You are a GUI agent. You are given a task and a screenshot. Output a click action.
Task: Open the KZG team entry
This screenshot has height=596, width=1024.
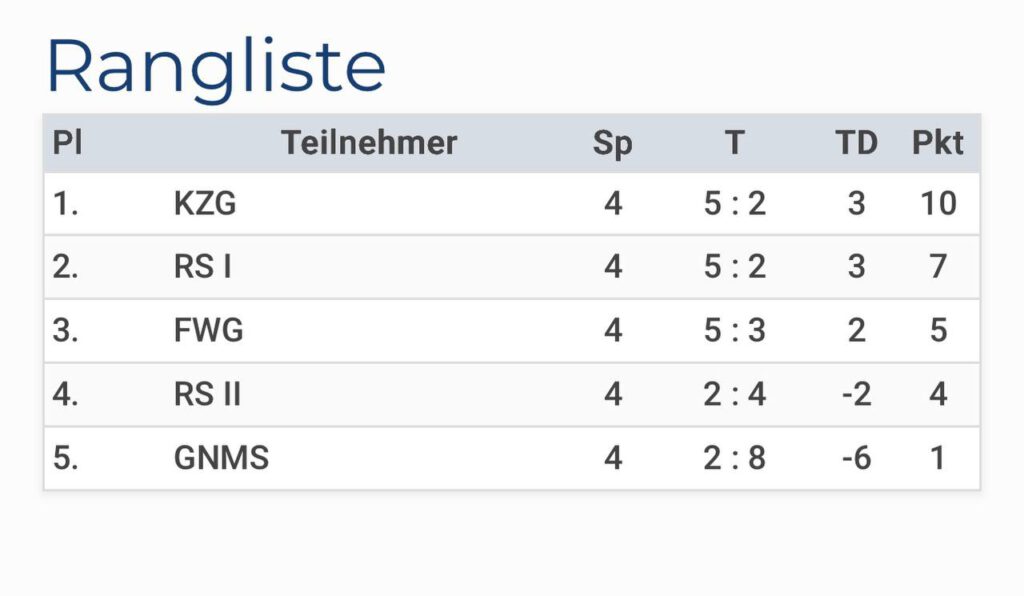205,204
